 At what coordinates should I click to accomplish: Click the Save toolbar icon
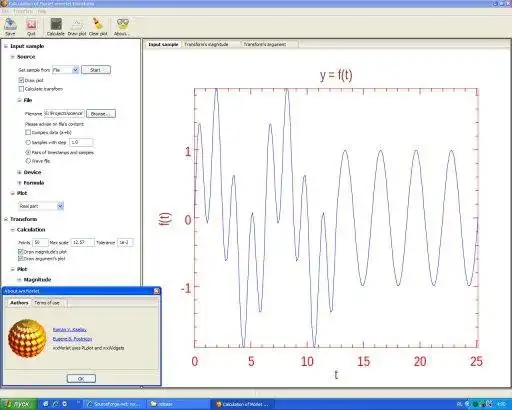pyautogui.click(x=10, y=27)
